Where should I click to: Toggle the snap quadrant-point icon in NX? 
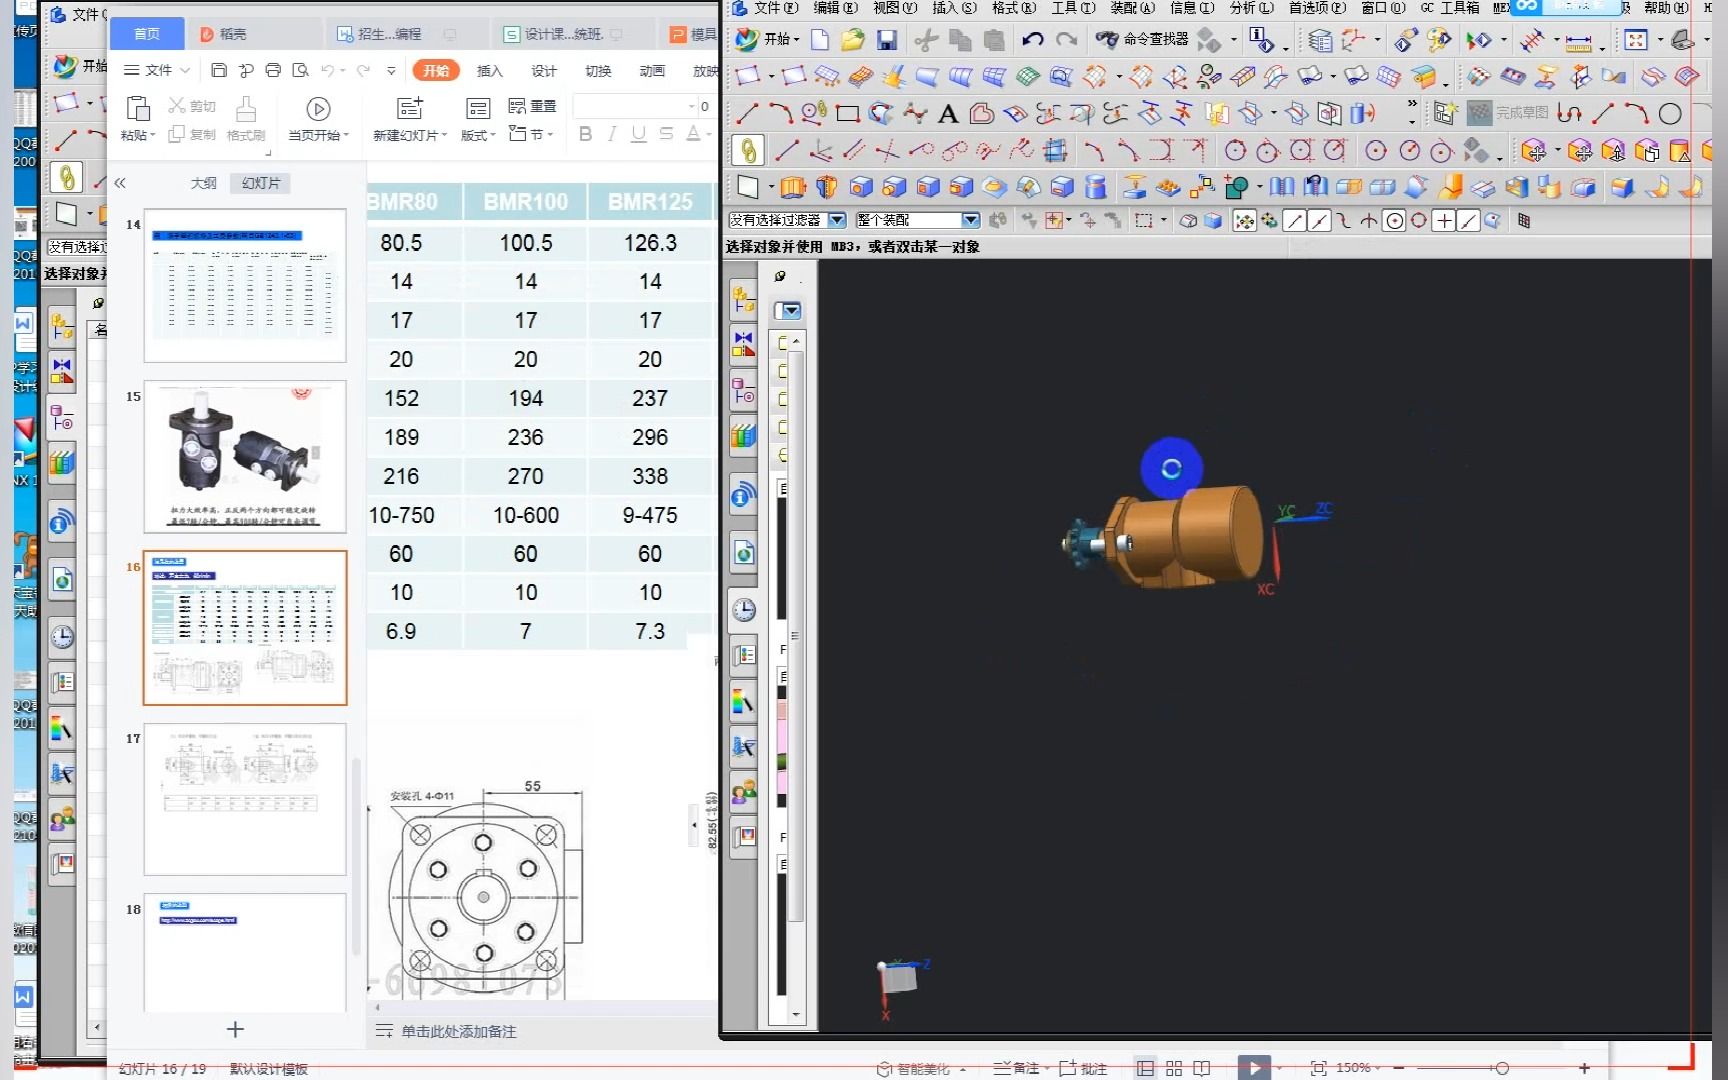tap(1418, 221)
